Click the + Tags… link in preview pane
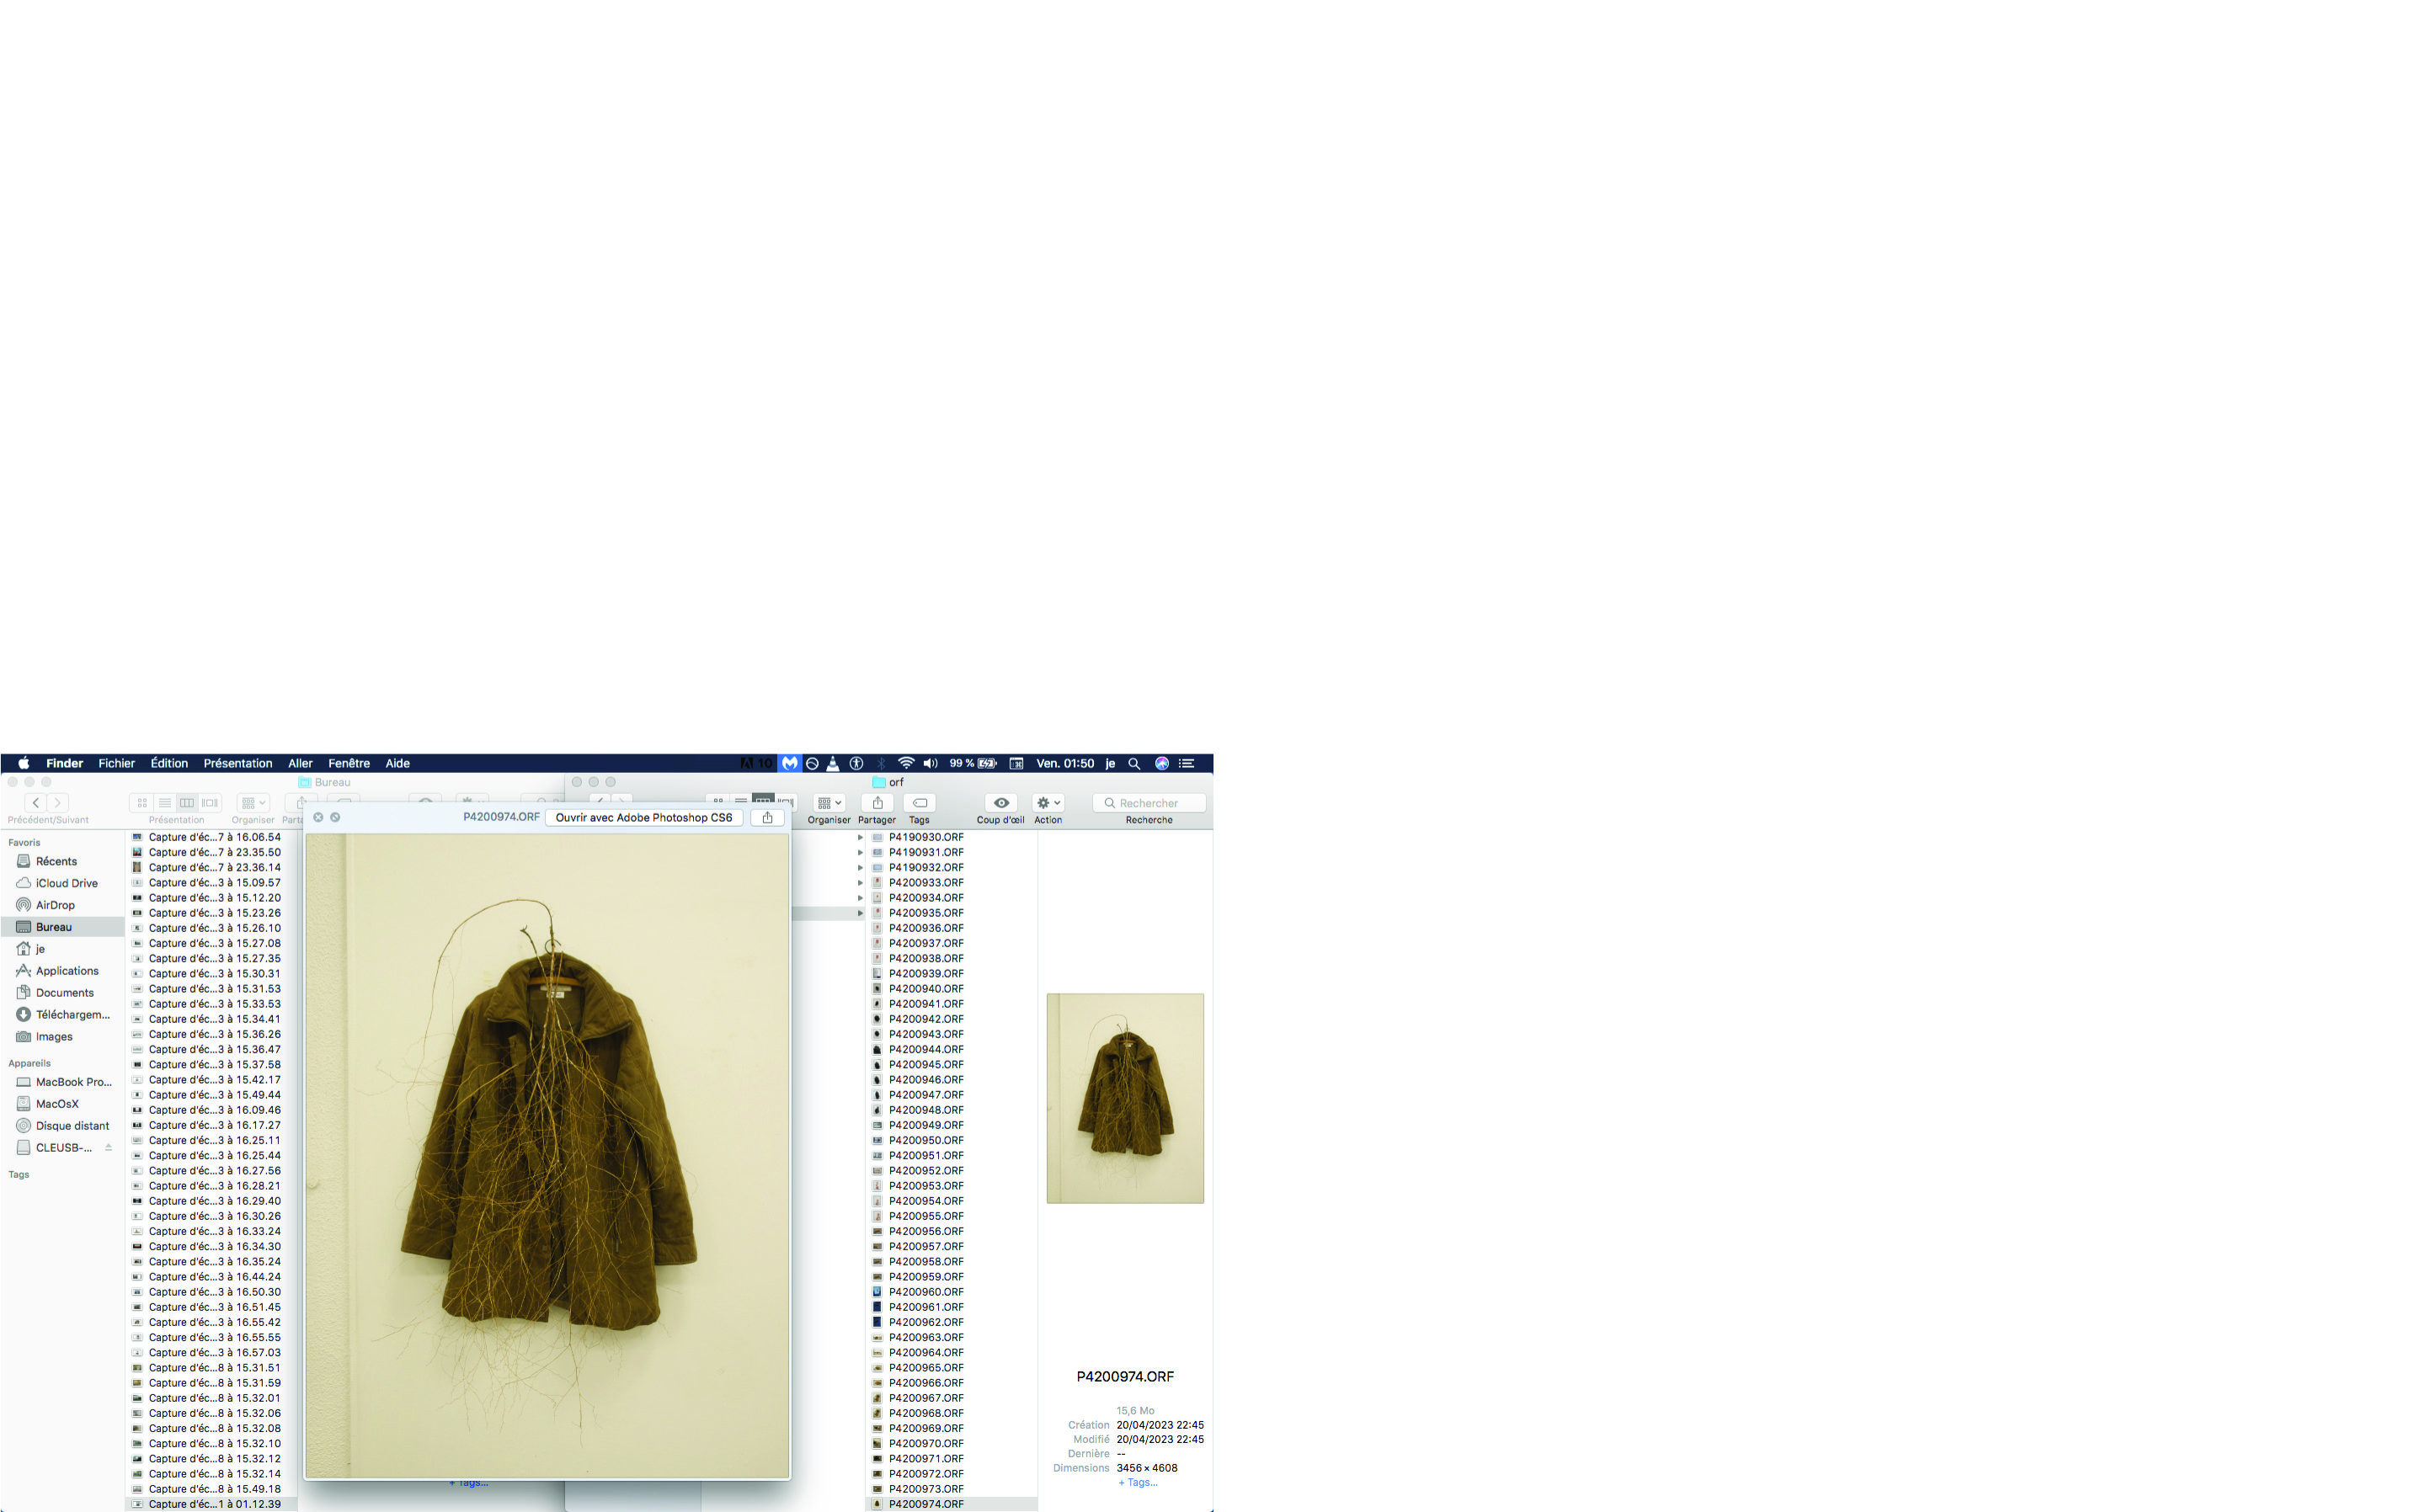 (1137, 1483)
